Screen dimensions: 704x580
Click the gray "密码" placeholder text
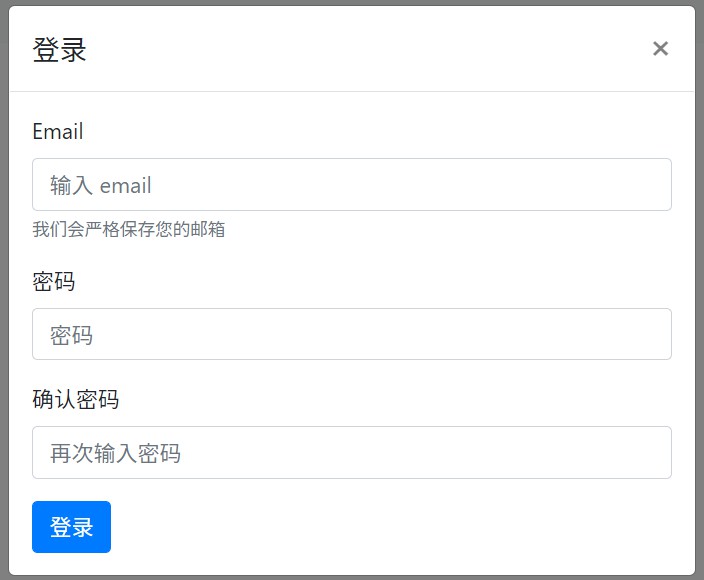click(71, 335)
